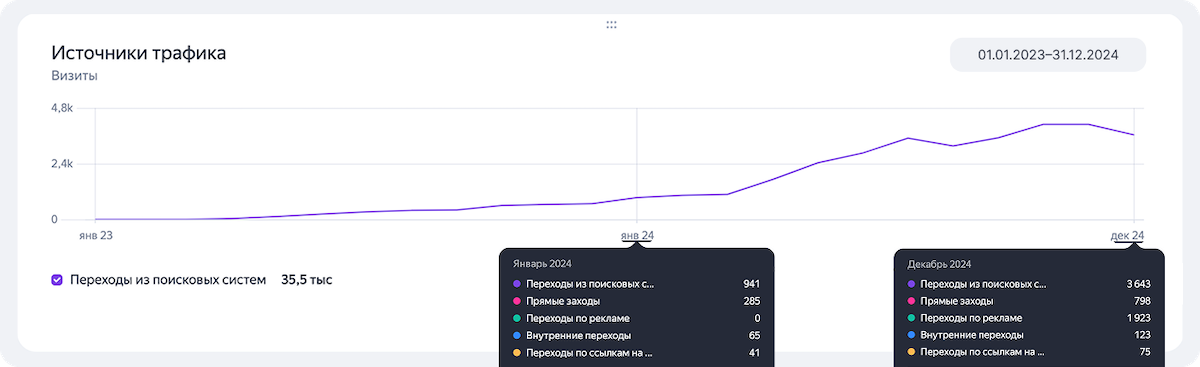Click the pink Прямые заходы dot in January tooltip
This screenshot has width=1200, height=367.
(516, 301)
